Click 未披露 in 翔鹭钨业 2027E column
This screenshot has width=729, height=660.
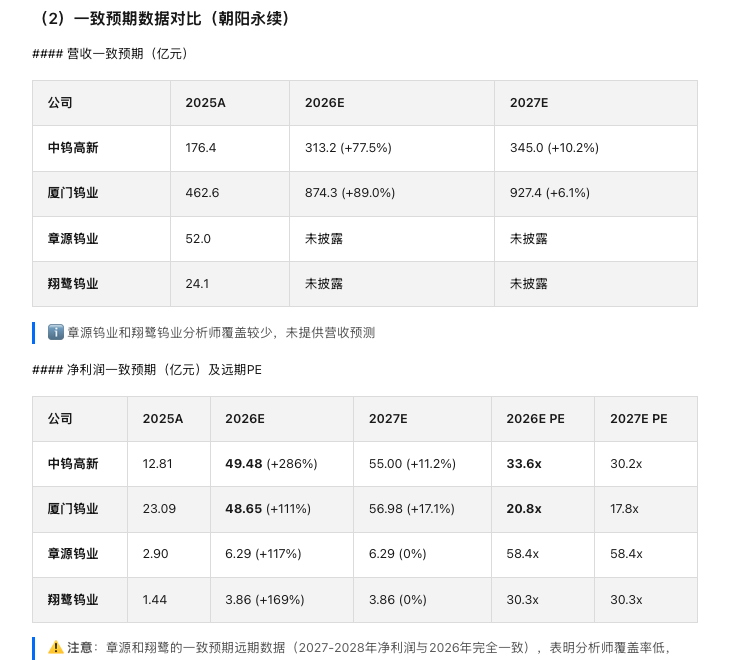[529, 284]
